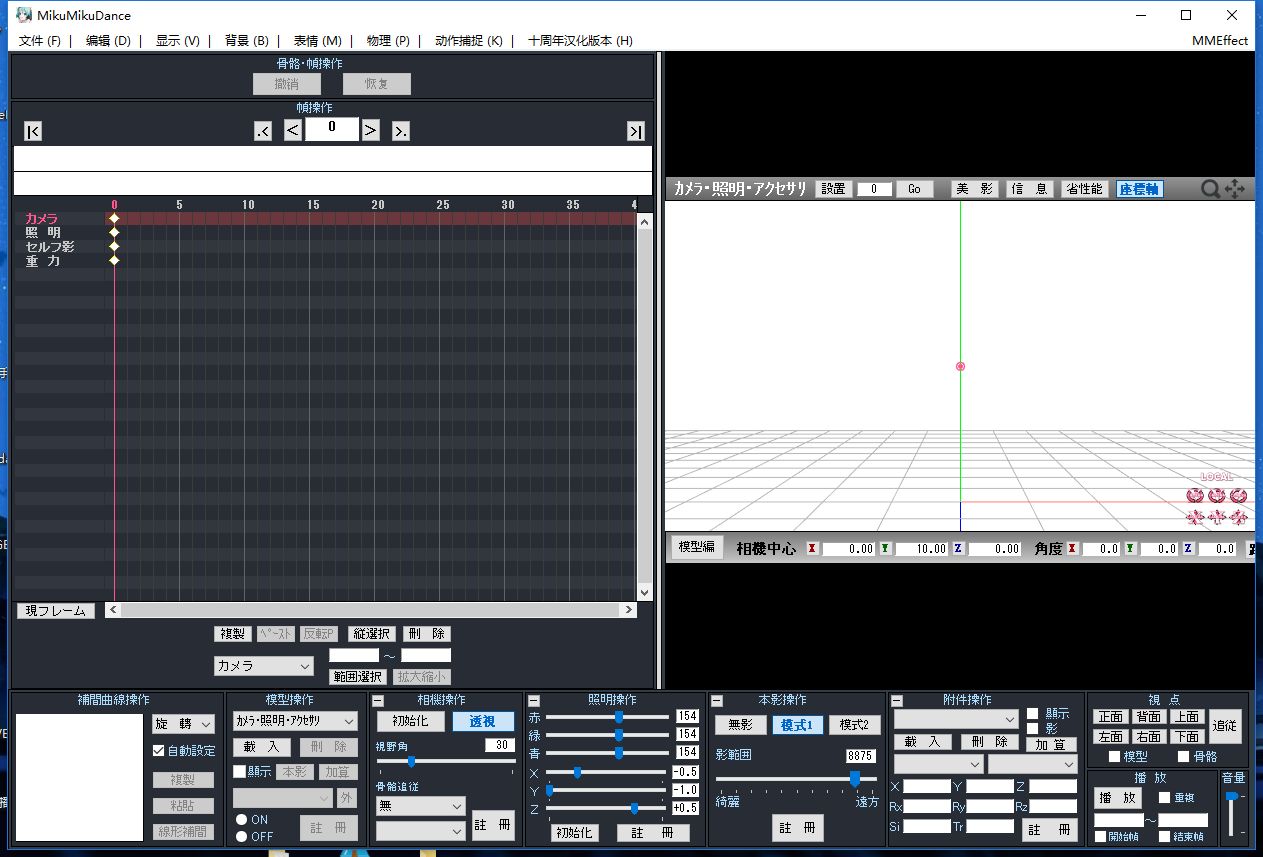The image size is (1263, 857).
Task: Uncheck the 自動設定 checkbox
Action: pos(158,750)
